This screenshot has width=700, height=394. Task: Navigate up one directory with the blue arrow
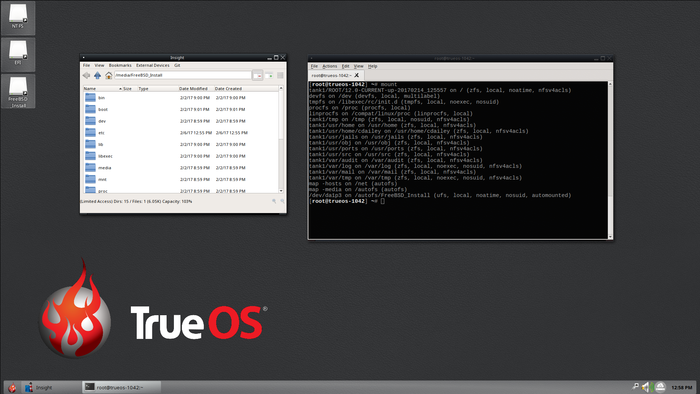pyautogui.click(x=97, y=75)
